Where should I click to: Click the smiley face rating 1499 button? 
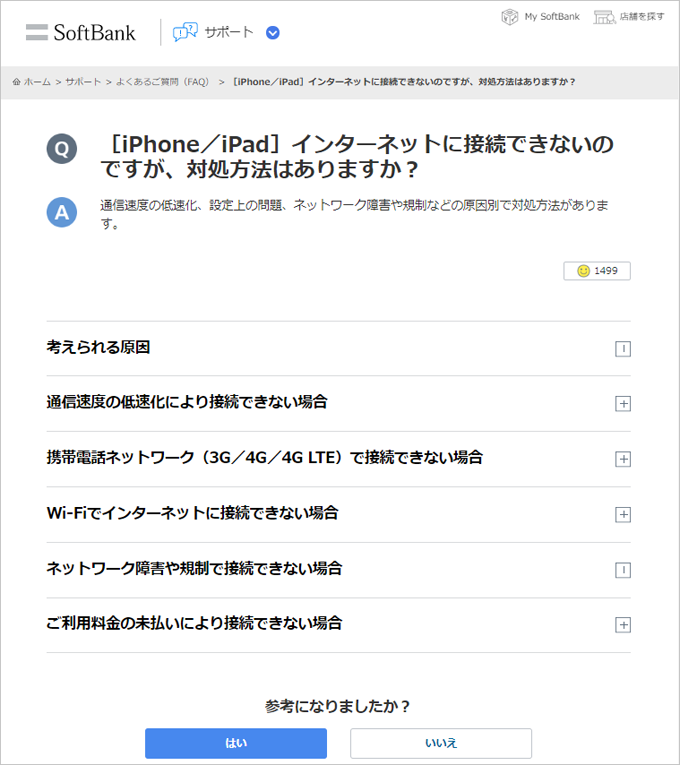[x=597, y=271]
